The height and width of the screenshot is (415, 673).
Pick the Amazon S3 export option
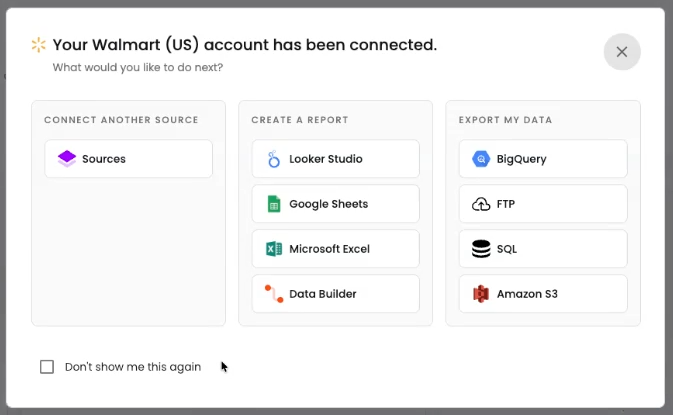click(x=543, y=294)
